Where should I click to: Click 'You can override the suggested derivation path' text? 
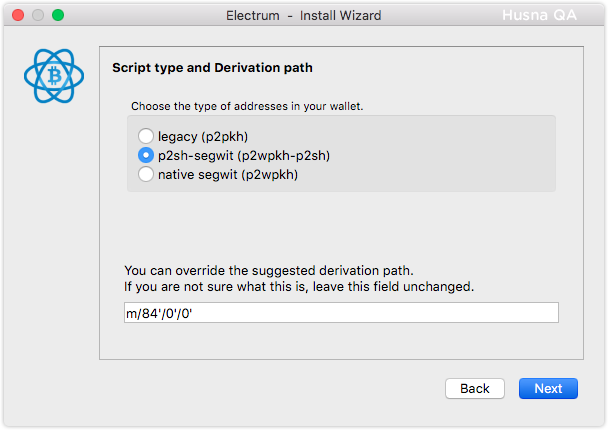[269, 270]
